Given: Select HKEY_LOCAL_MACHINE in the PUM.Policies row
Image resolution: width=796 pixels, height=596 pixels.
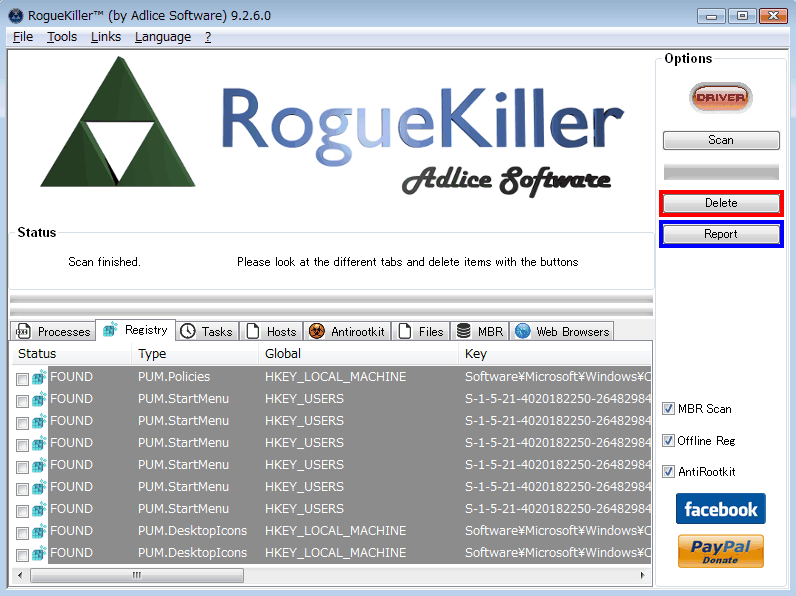Looking at the screenshot, I should pyautogui.click(x=336, y=377).
